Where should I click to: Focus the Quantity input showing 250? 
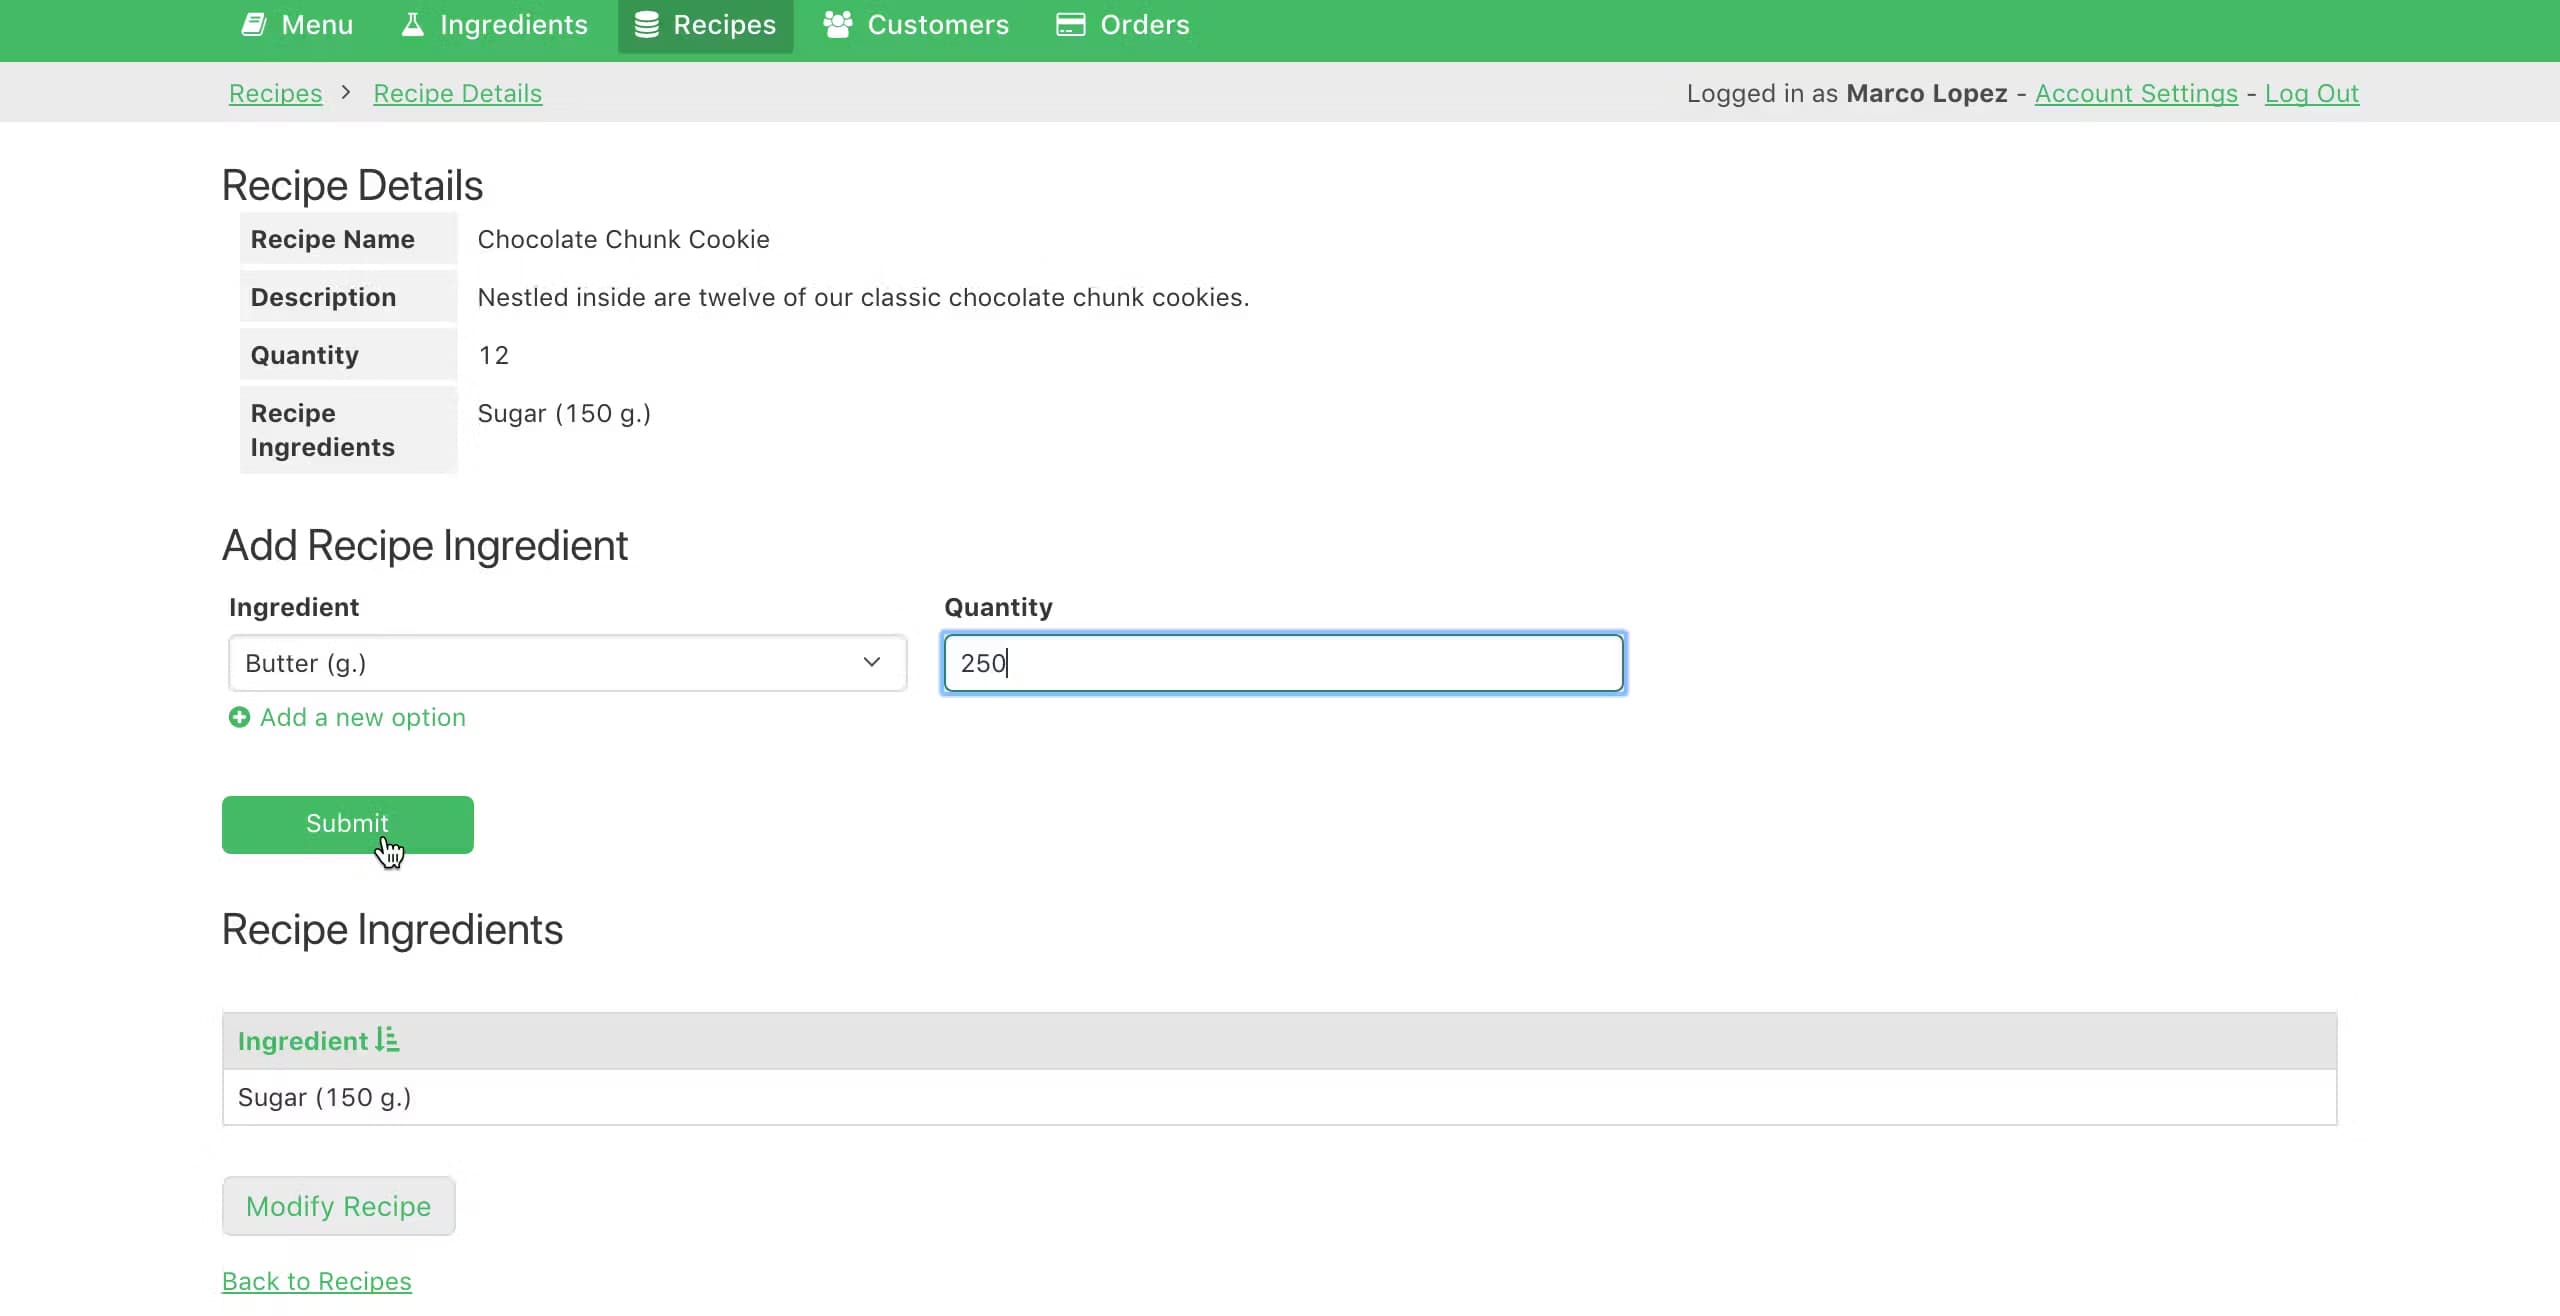pos(1283,663)
